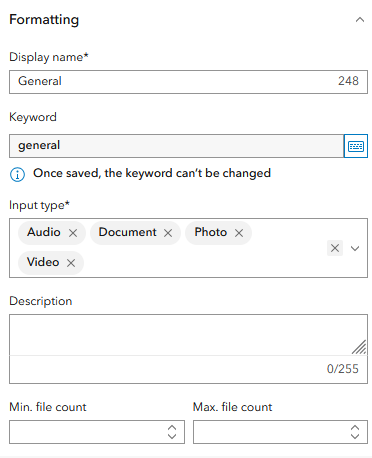
Task: Click the Min. file count field
Action: [x=97, y=432]
